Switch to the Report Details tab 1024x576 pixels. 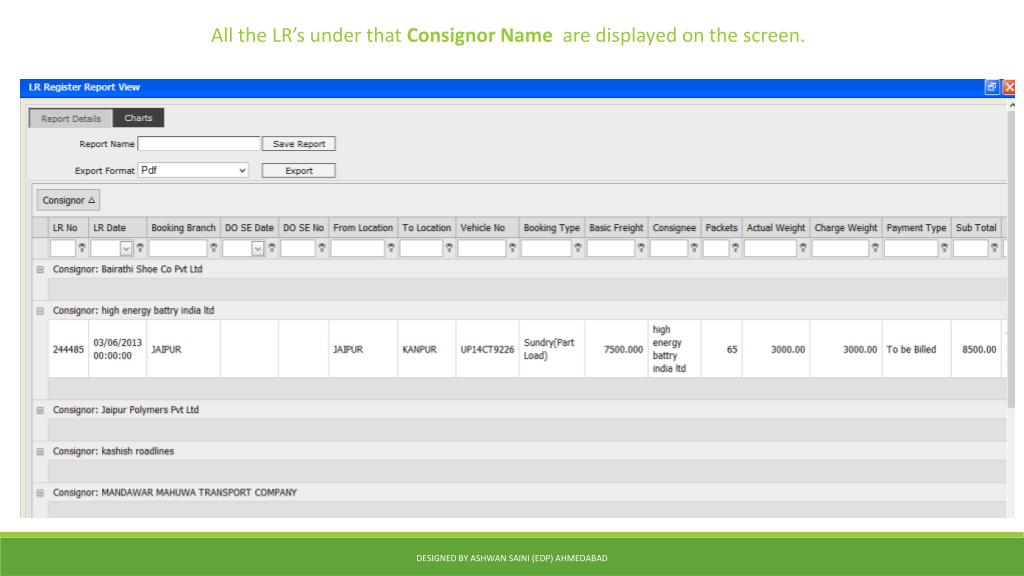click(x=71, y=118)
